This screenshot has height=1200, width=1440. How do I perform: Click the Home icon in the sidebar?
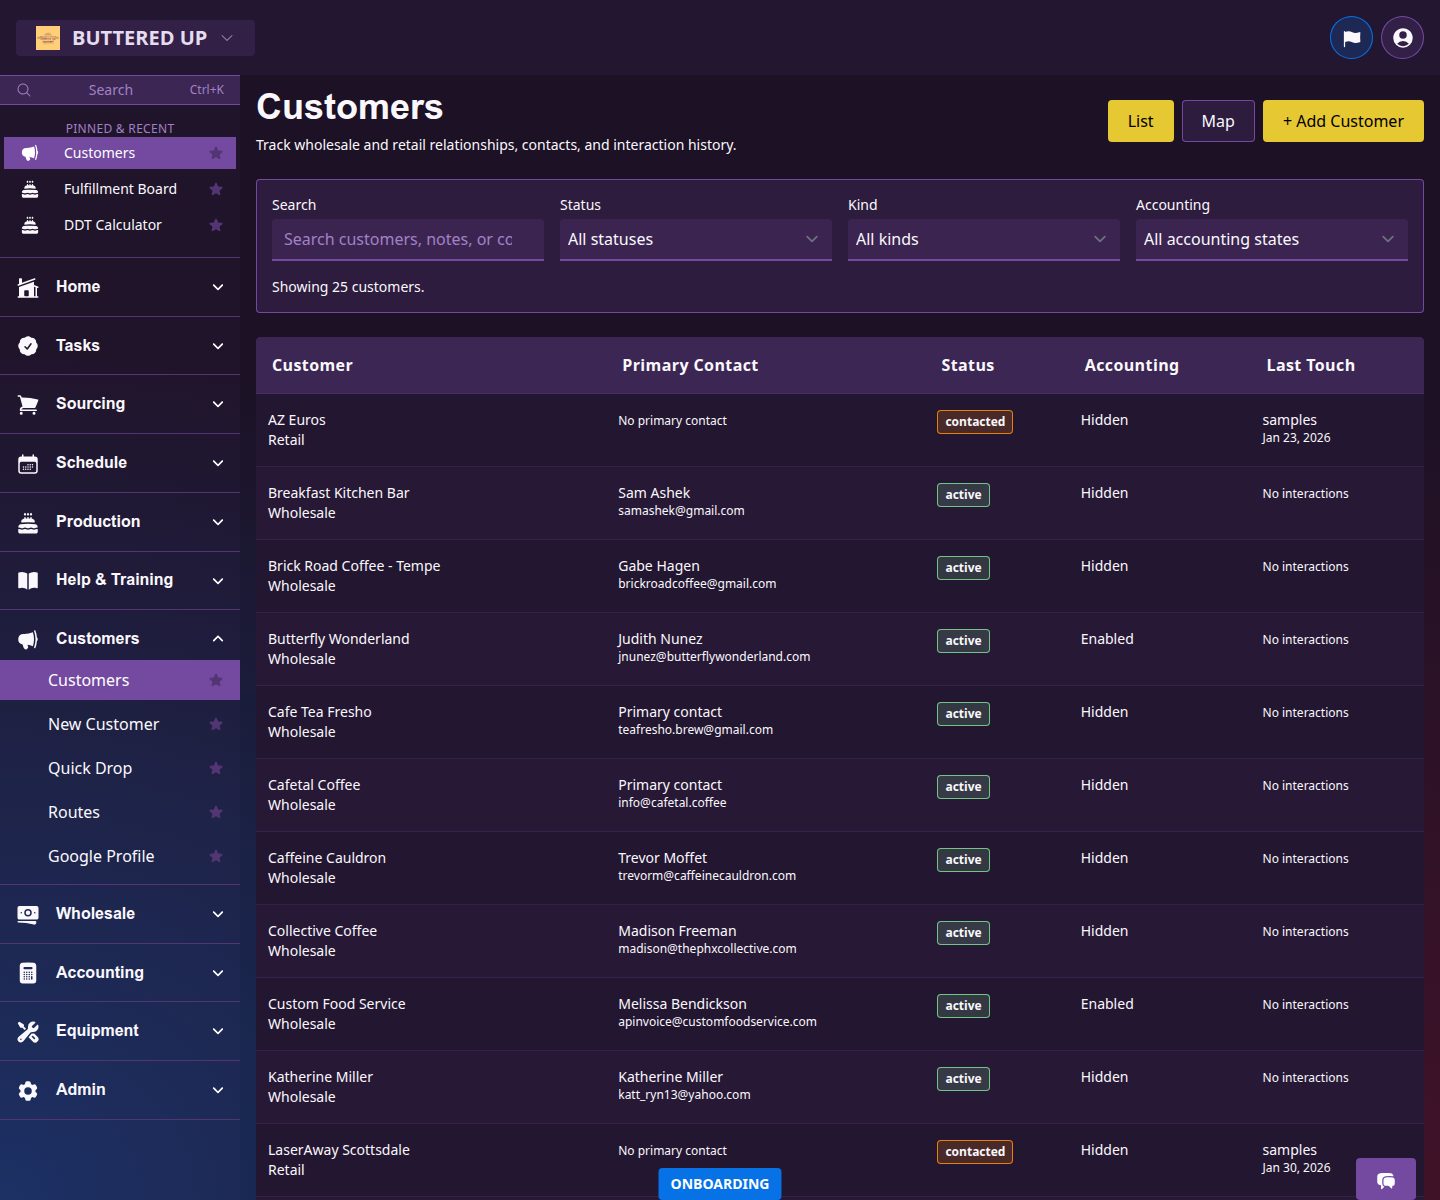pos(28,286)
